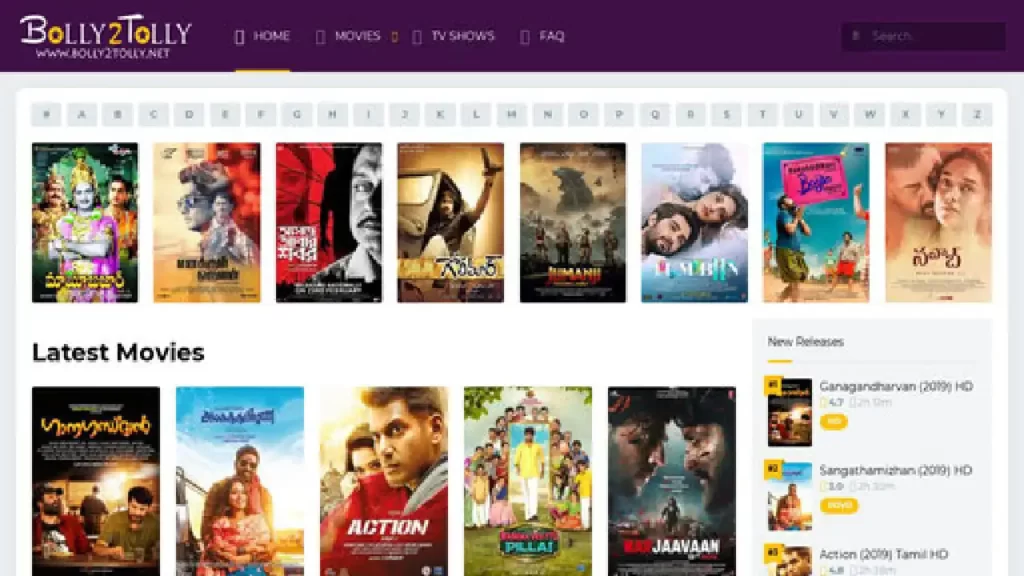Open the TV SHOWS menu item
Image resolution: width=1024 pixels, height=576 pixels.
(x=462, y=36)
